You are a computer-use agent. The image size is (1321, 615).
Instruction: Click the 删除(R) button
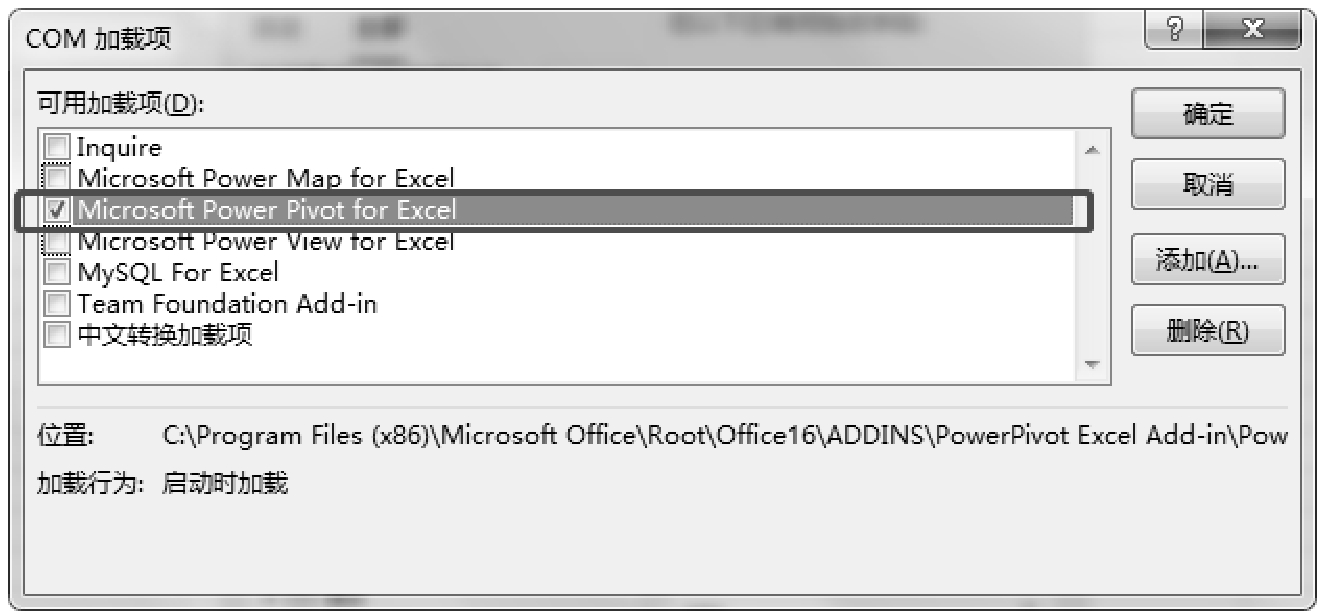point(1207,331)
